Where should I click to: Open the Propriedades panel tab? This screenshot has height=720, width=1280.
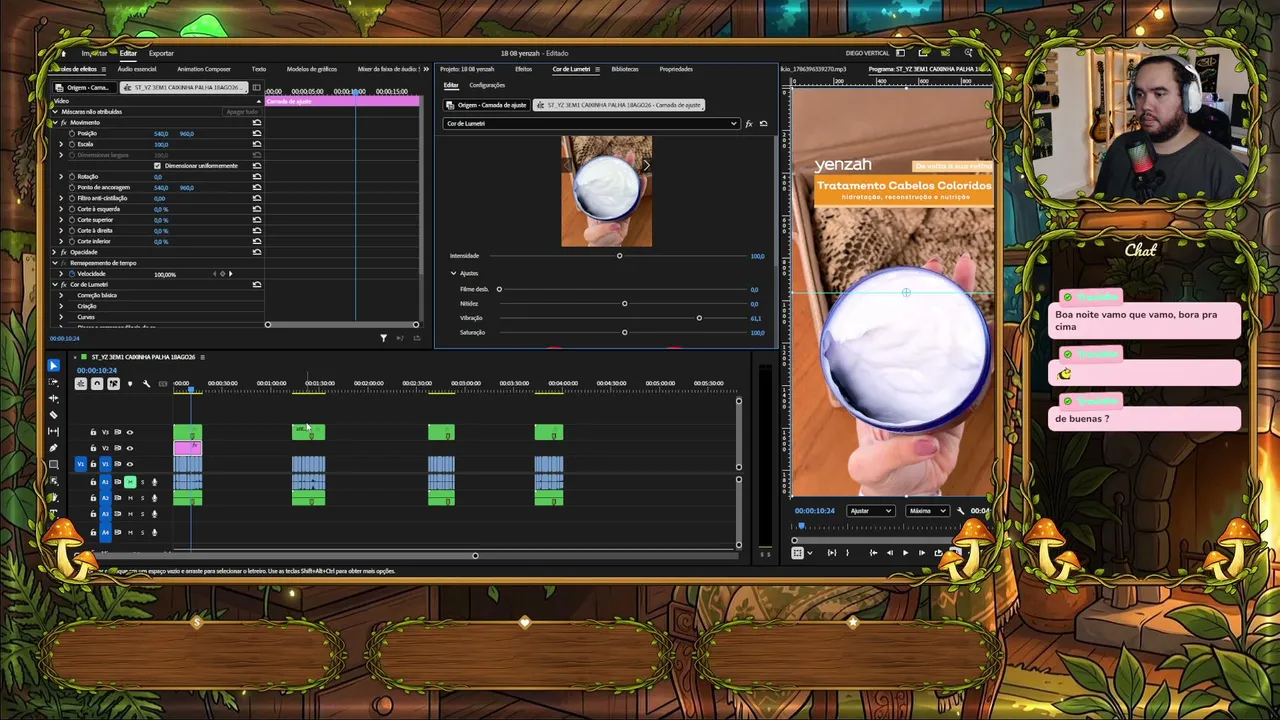click(x=676, y=69)
